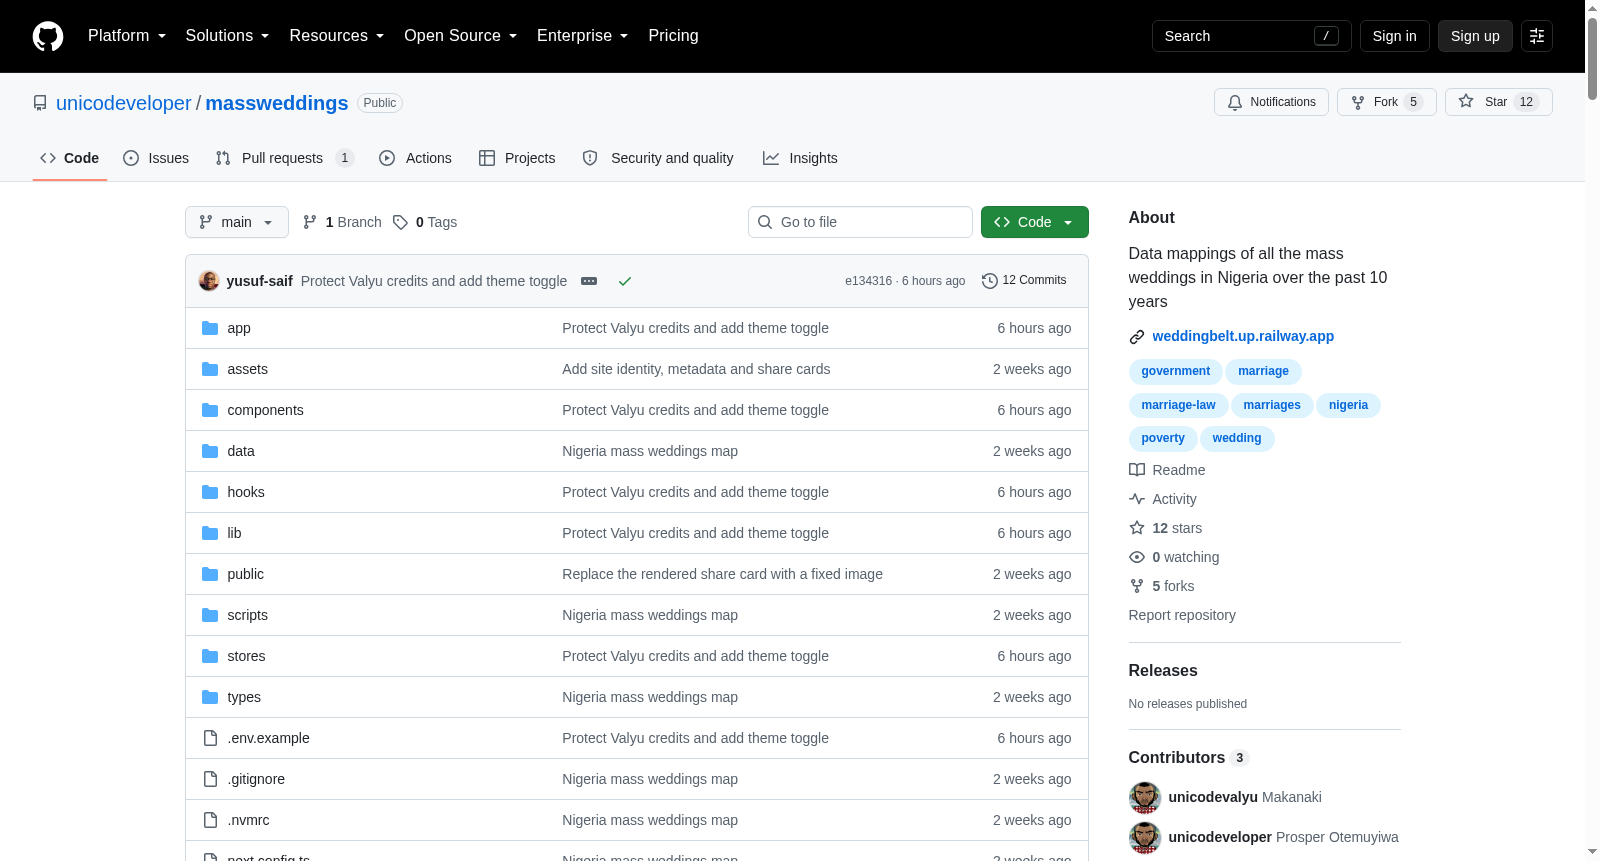Open the global navigation settings icon
1600x861 pixels.
1537,36
